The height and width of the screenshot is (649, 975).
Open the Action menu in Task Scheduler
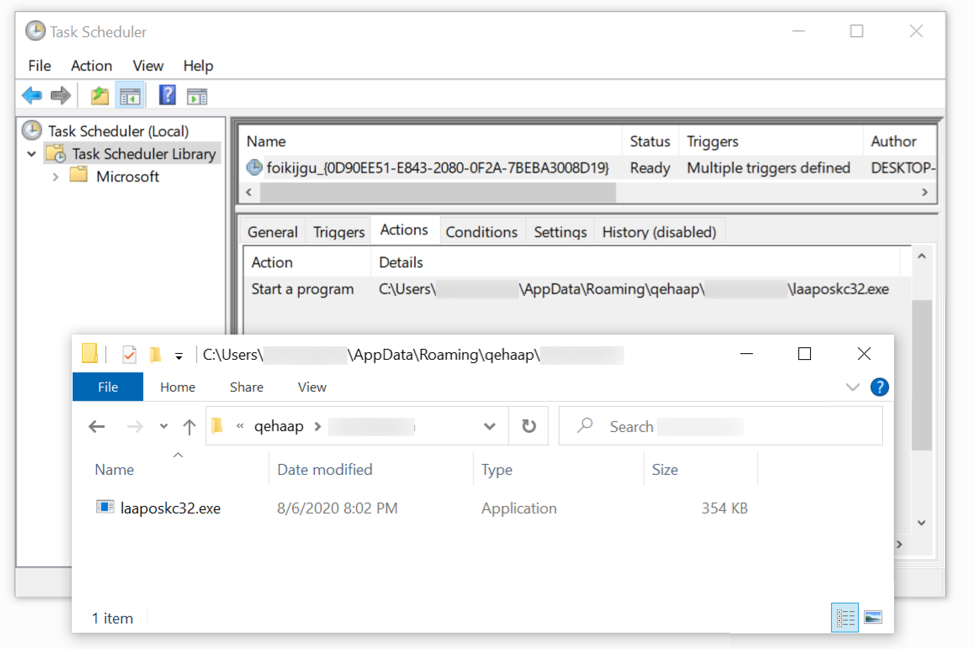coord(91,65)
